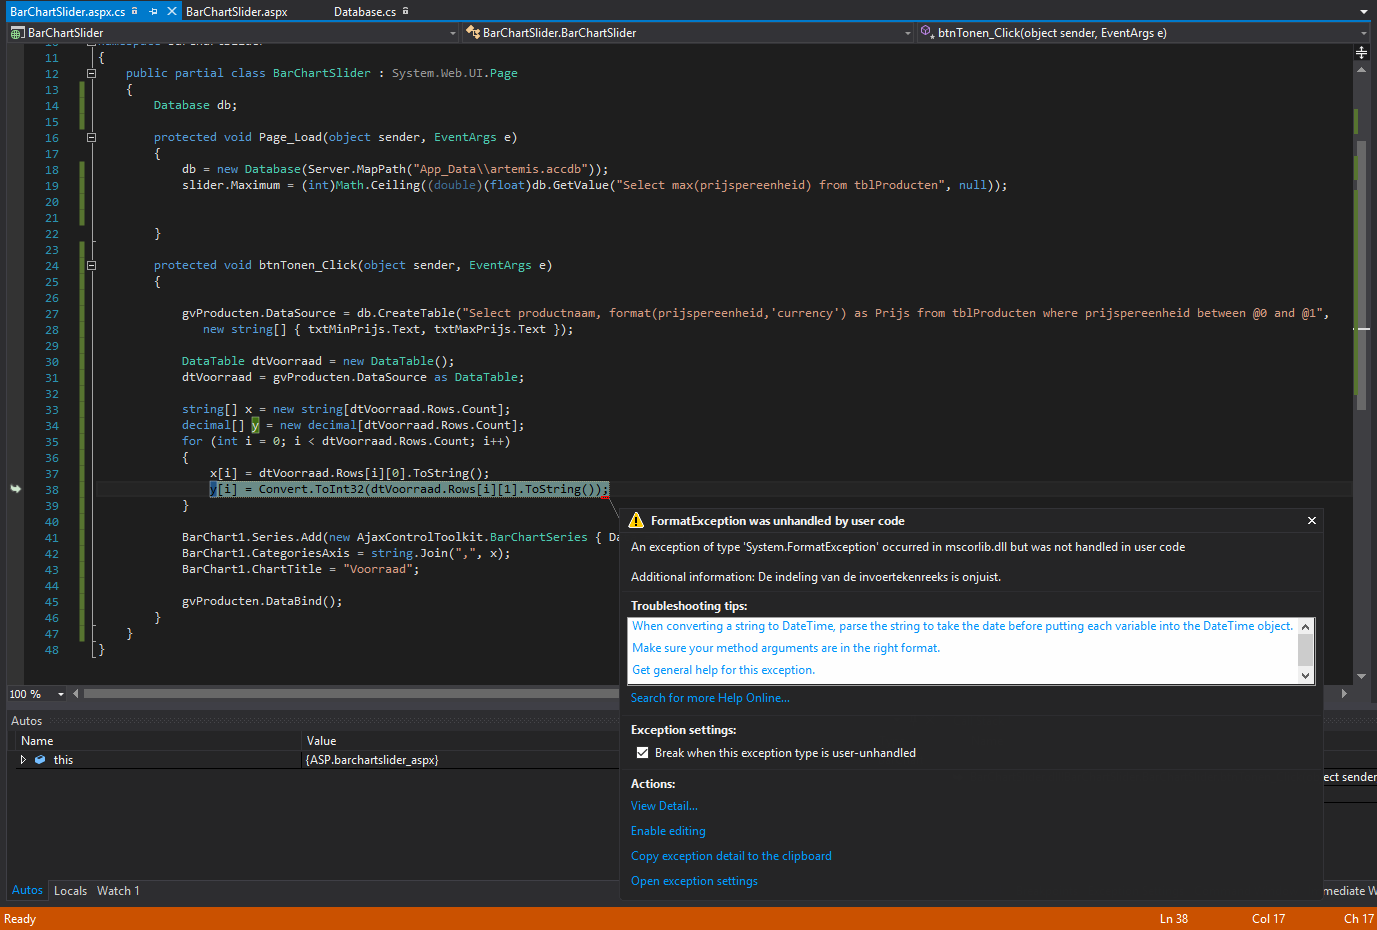This screenshot has width=1377, height=930.
Task: Click line number 27 in the gutter
Action: click(52, 314)
